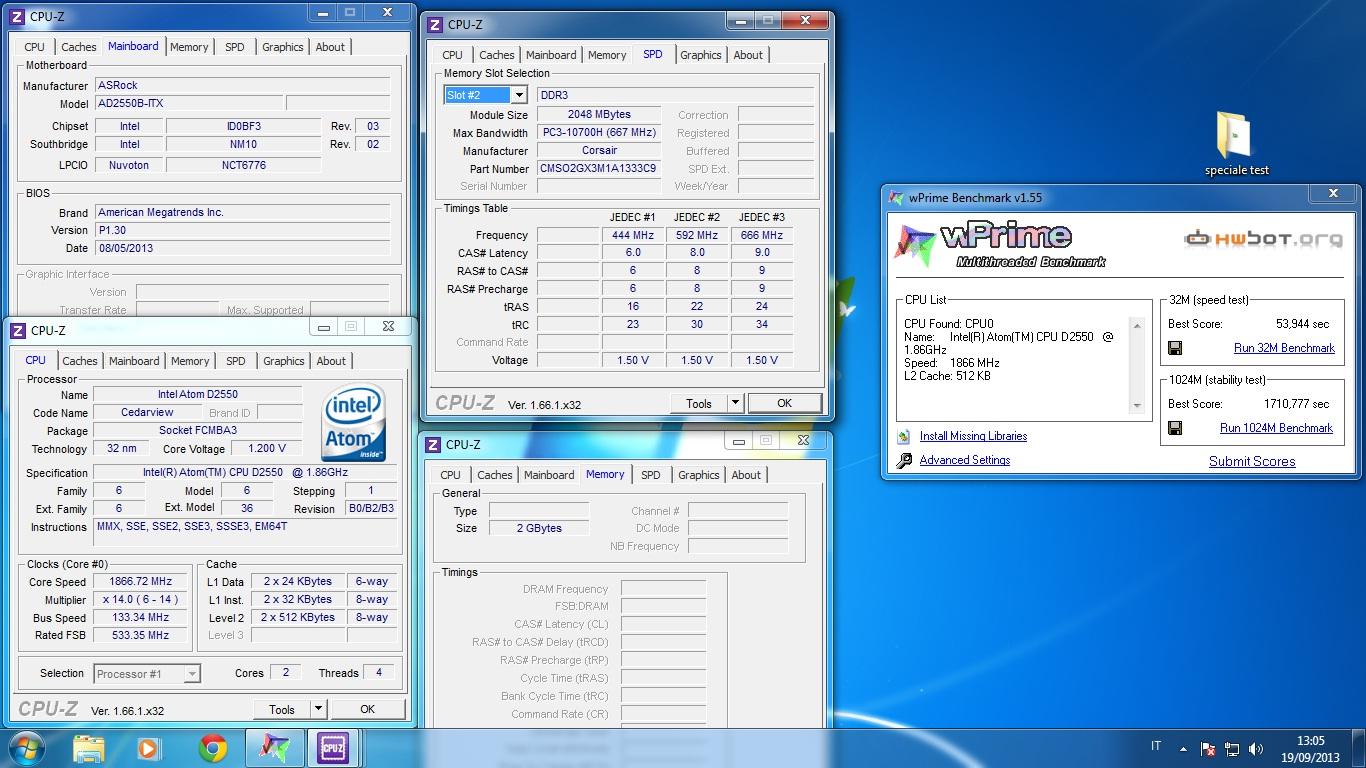Click OK in the CPU tab CPU-Z window
The image size is (1366, 768).
367,709
